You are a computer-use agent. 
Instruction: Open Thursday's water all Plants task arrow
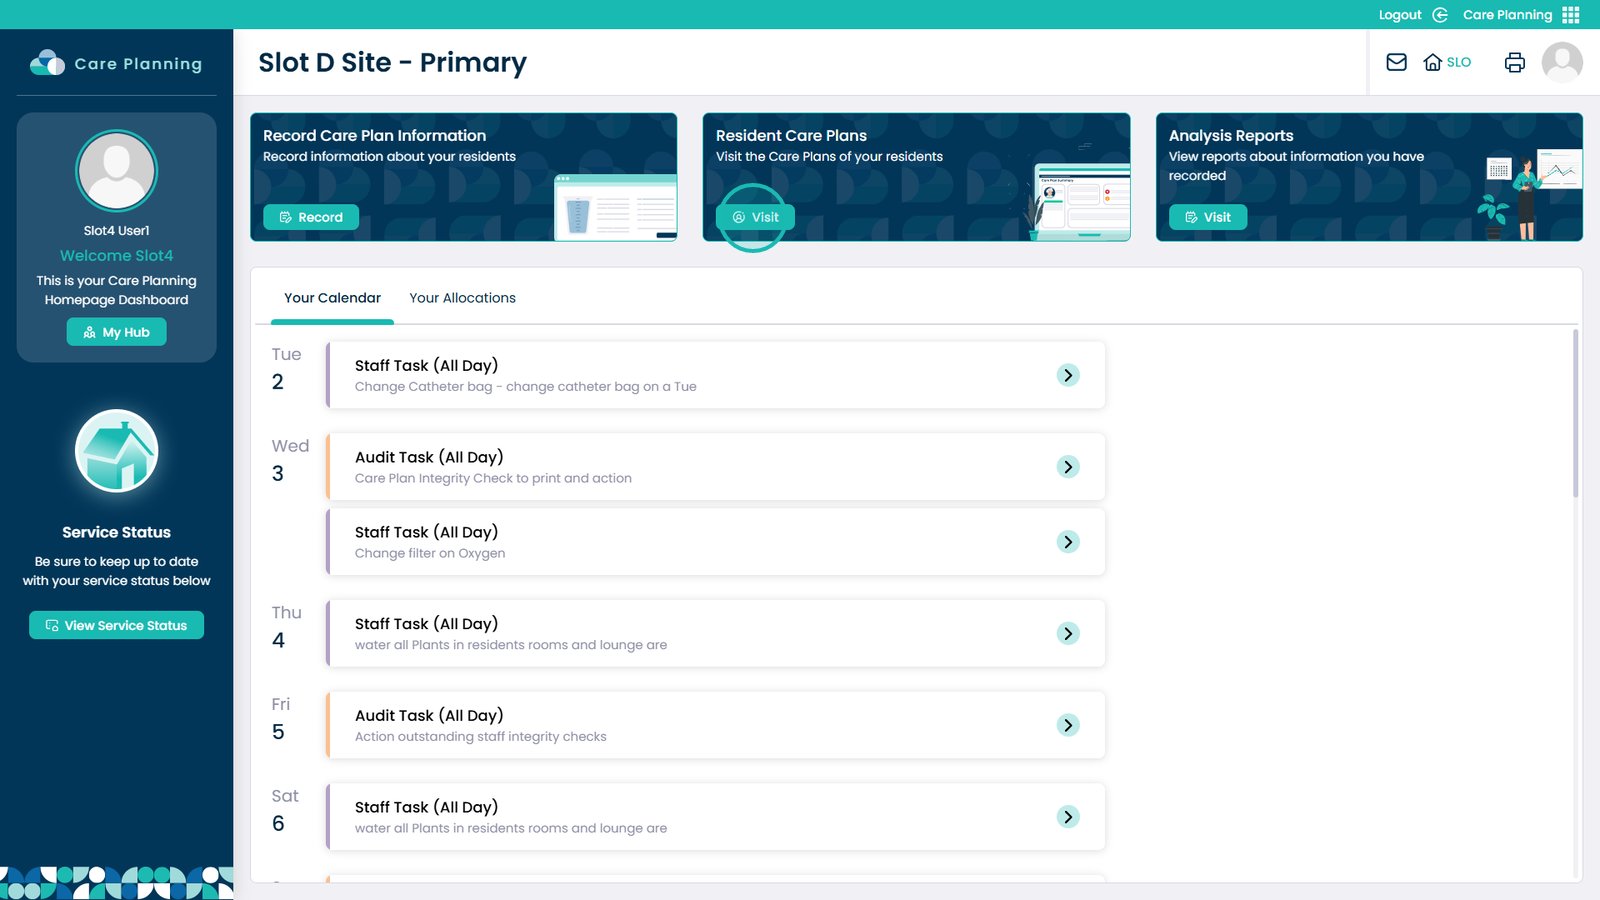(1068, 634)
